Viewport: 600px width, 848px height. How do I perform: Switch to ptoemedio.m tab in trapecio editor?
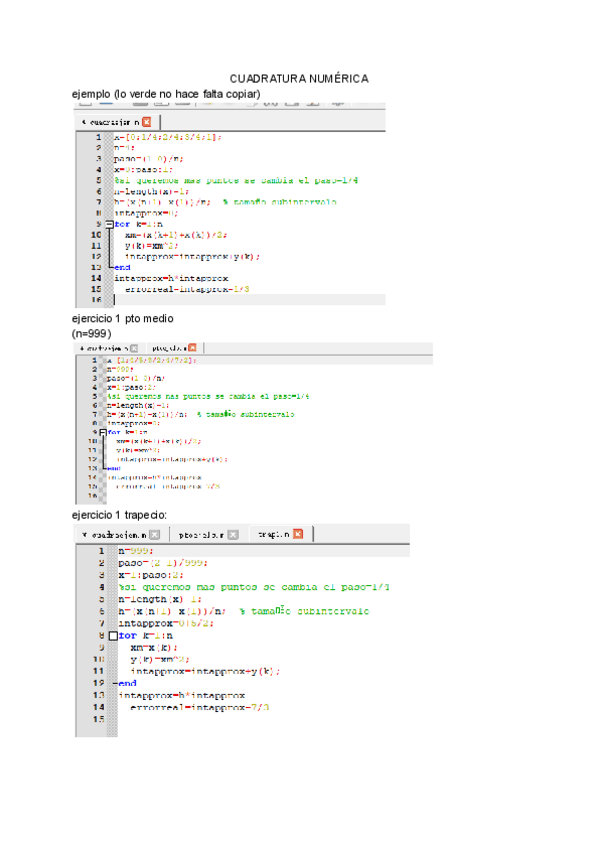pyautogui.click(x=199, y=534)
